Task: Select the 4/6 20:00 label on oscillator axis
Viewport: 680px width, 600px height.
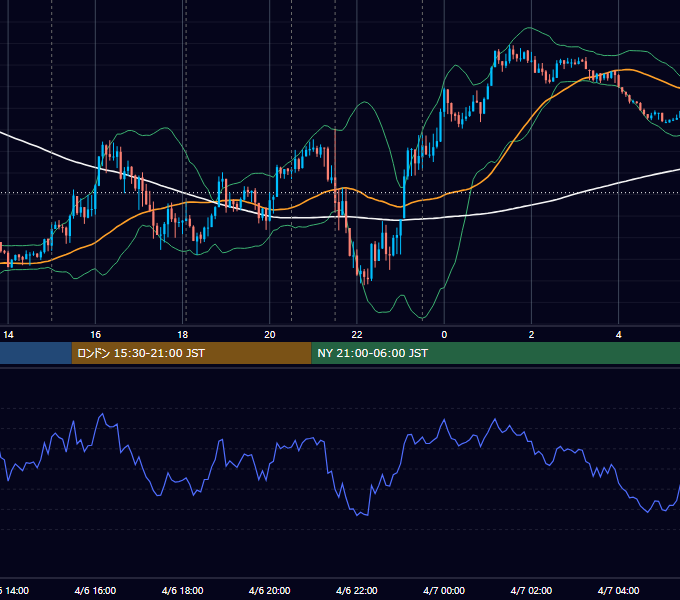Action: click(270, 590)
